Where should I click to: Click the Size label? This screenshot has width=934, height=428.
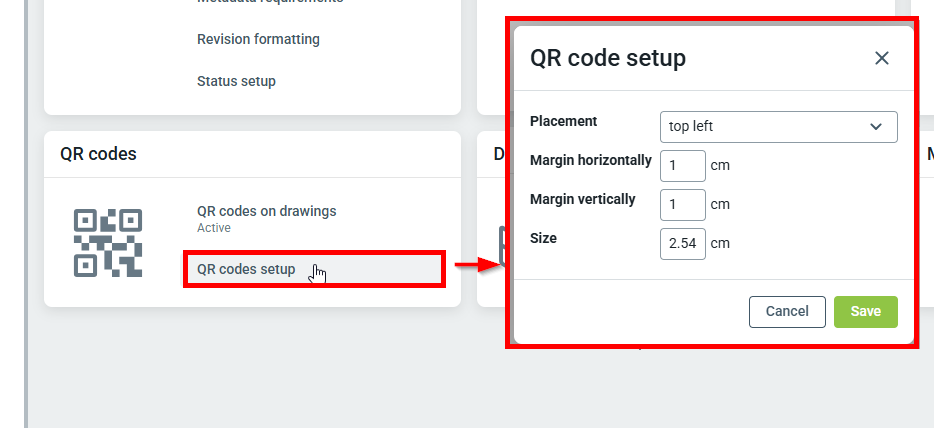coord(543,238)
